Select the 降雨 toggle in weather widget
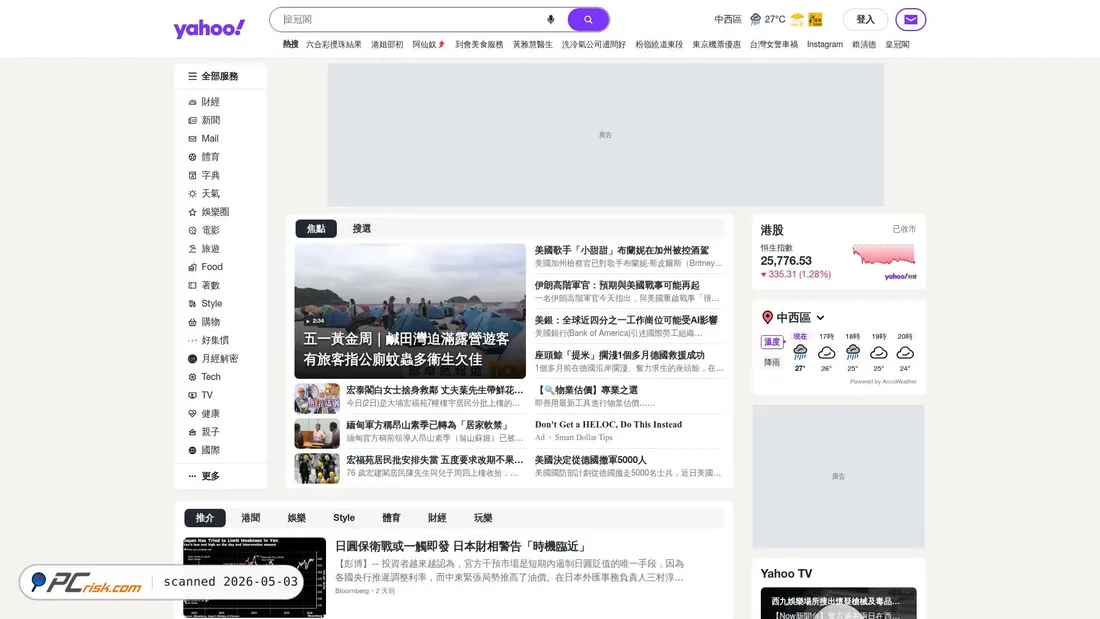1100x619 pixels. click(772, 362)
